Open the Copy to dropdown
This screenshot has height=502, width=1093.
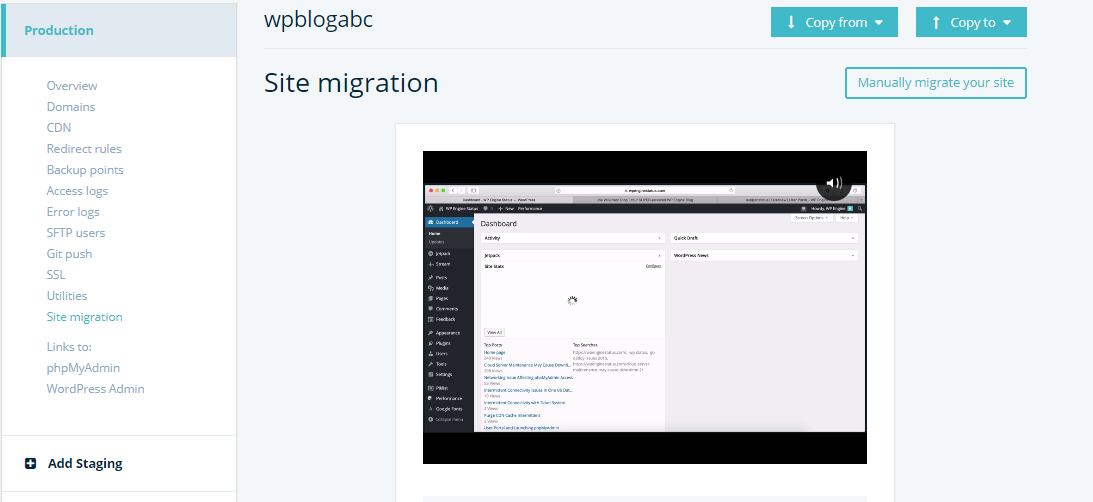[971, 22]
